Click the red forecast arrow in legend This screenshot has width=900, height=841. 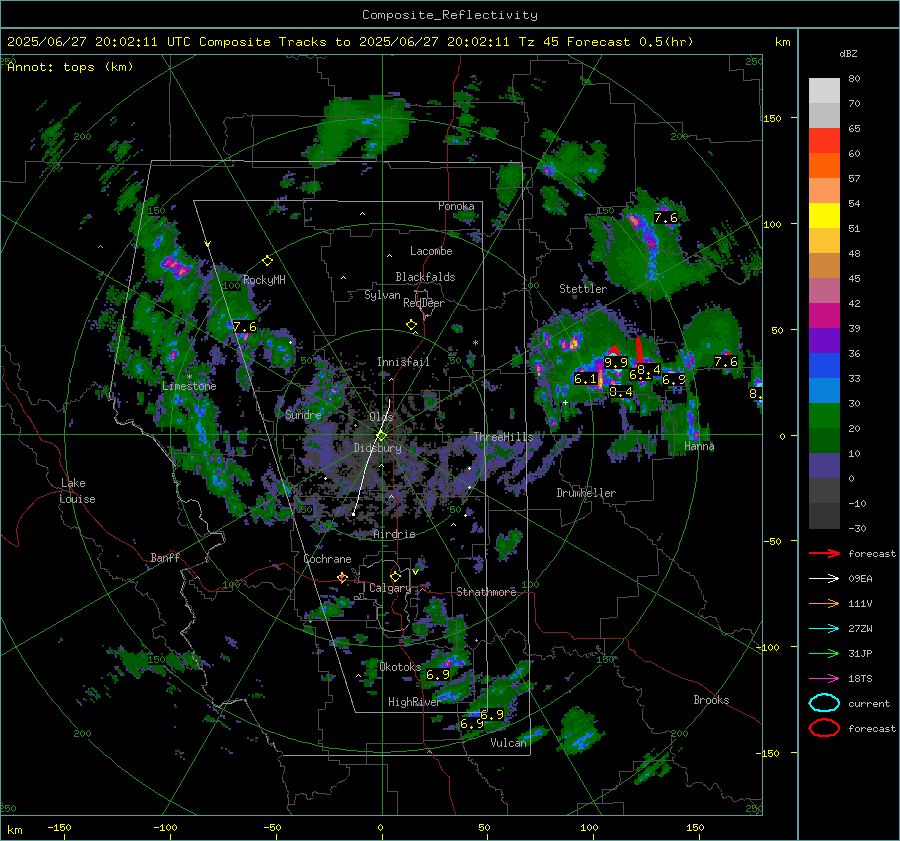pyautogui.click(x=824, y=553)
